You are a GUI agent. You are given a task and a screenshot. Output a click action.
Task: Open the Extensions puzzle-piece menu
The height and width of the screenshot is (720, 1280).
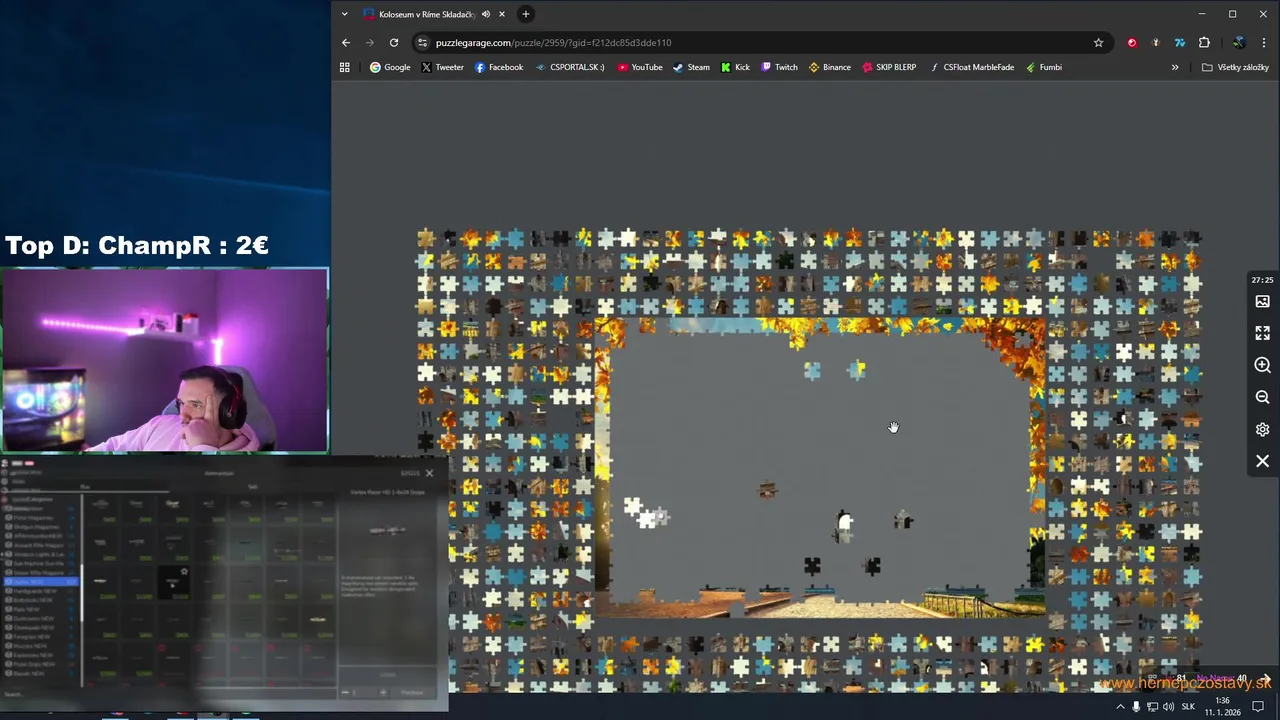(1204, 43)
